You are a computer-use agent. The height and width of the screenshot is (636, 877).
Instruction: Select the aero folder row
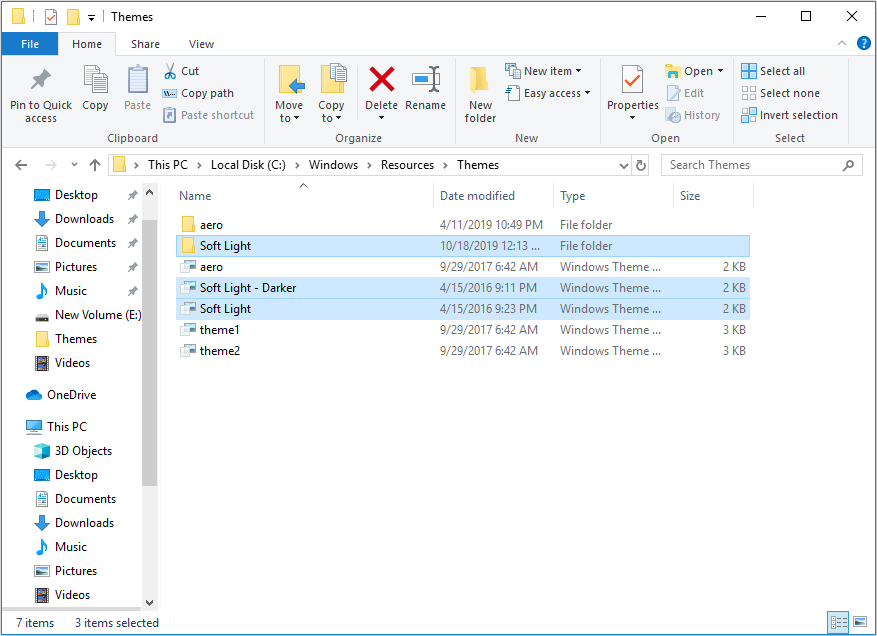[463, 225]
